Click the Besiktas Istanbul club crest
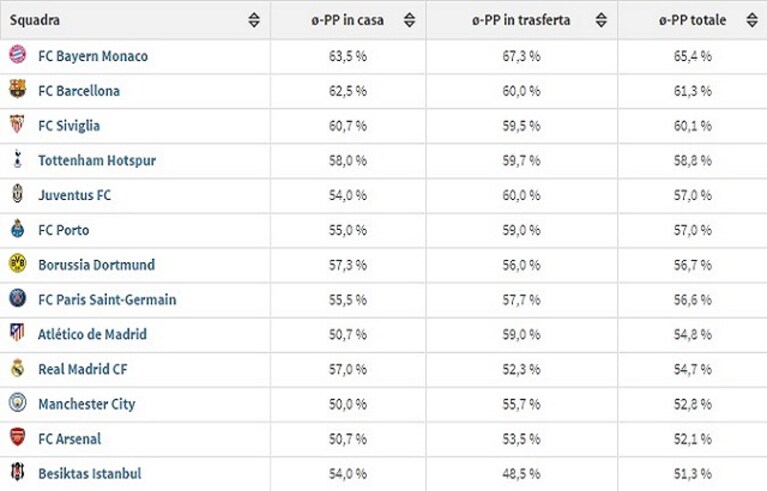The width and height of the screenshot is (767, 491). 18,472
